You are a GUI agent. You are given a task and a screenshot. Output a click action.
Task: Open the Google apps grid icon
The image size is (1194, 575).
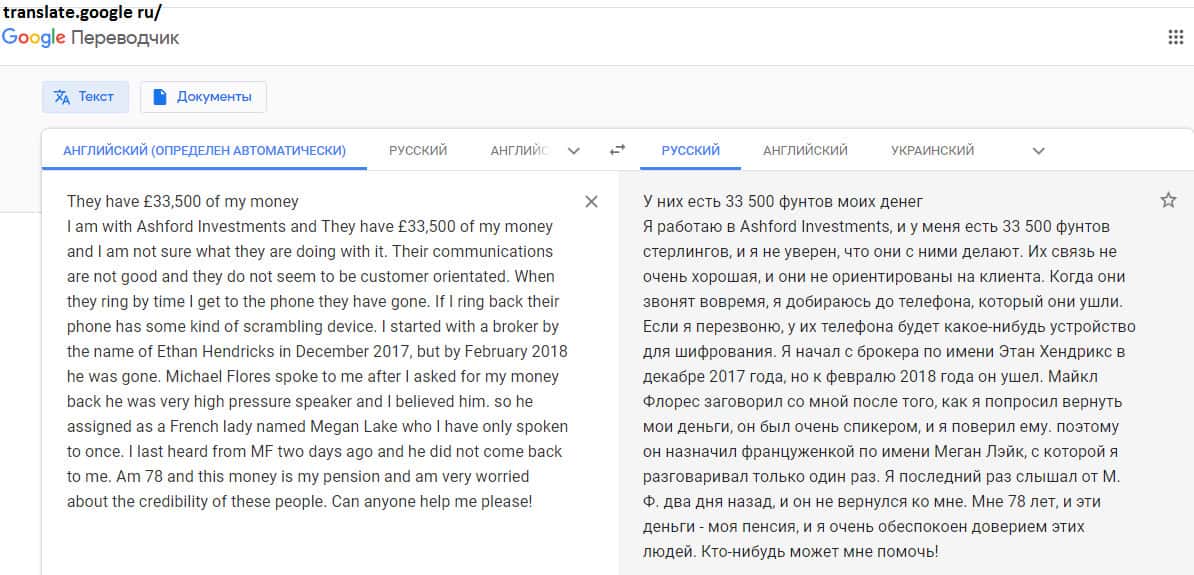[1175, 38]
